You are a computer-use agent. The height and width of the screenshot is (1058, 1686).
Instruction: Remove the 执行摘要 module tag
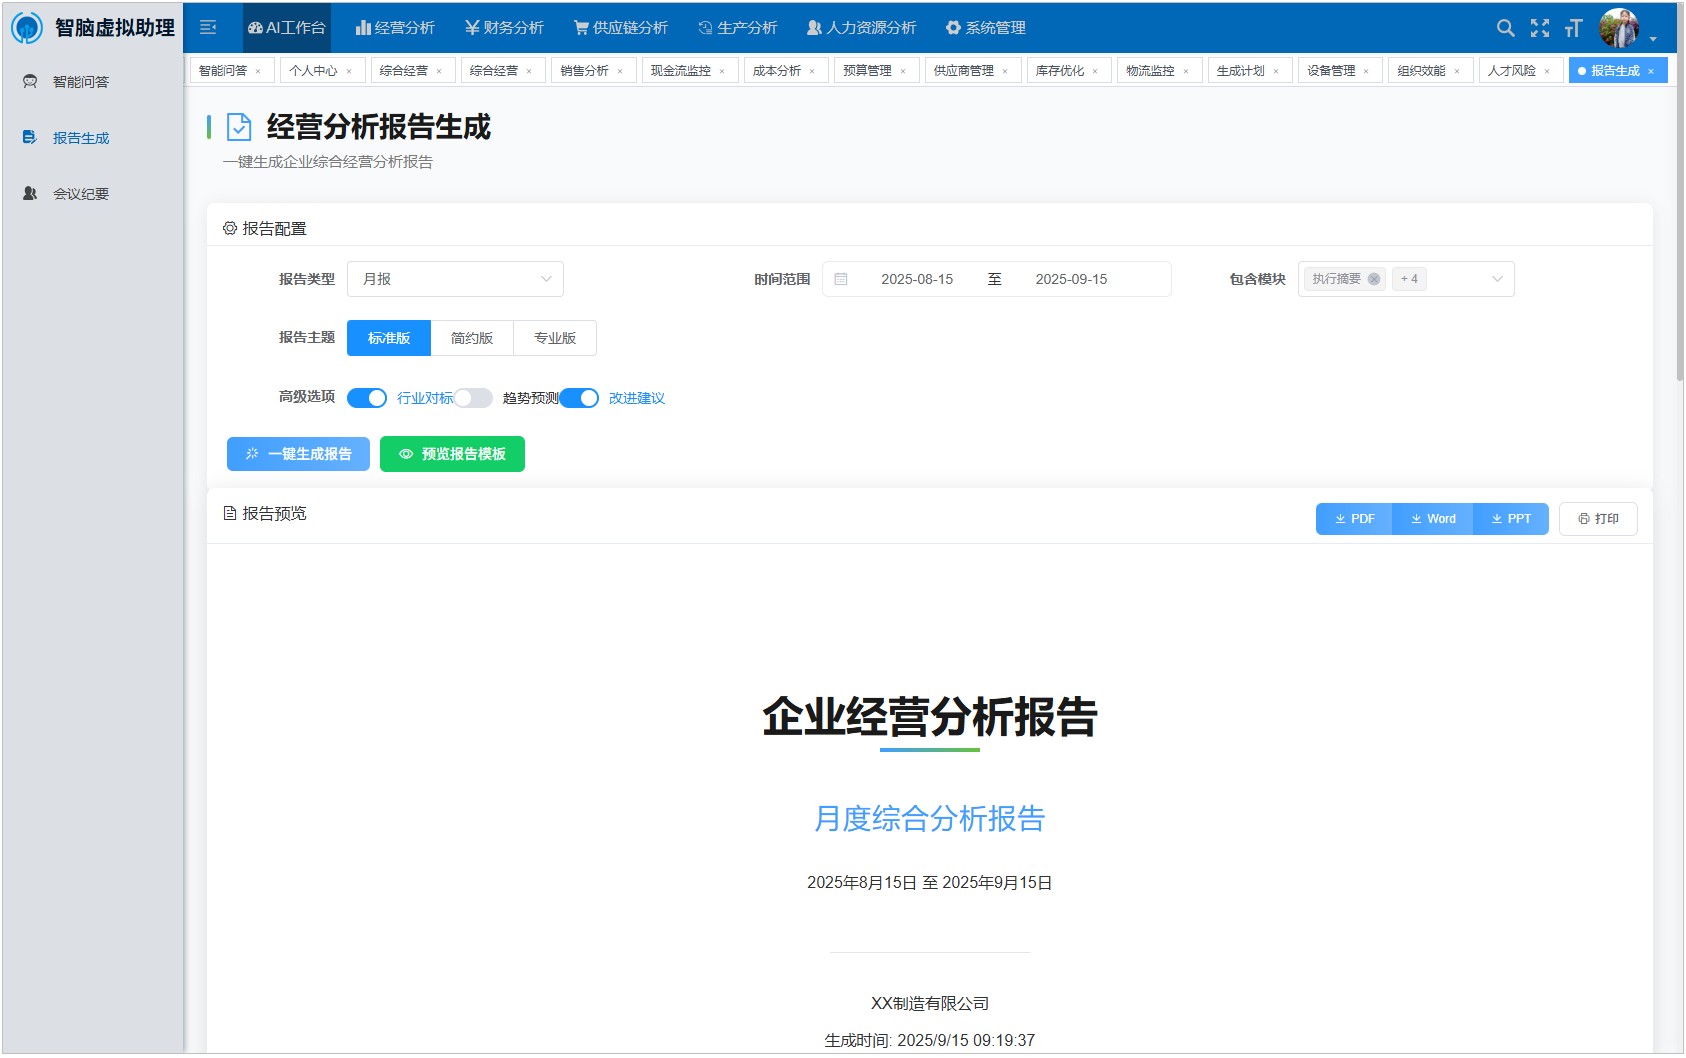1374,279
